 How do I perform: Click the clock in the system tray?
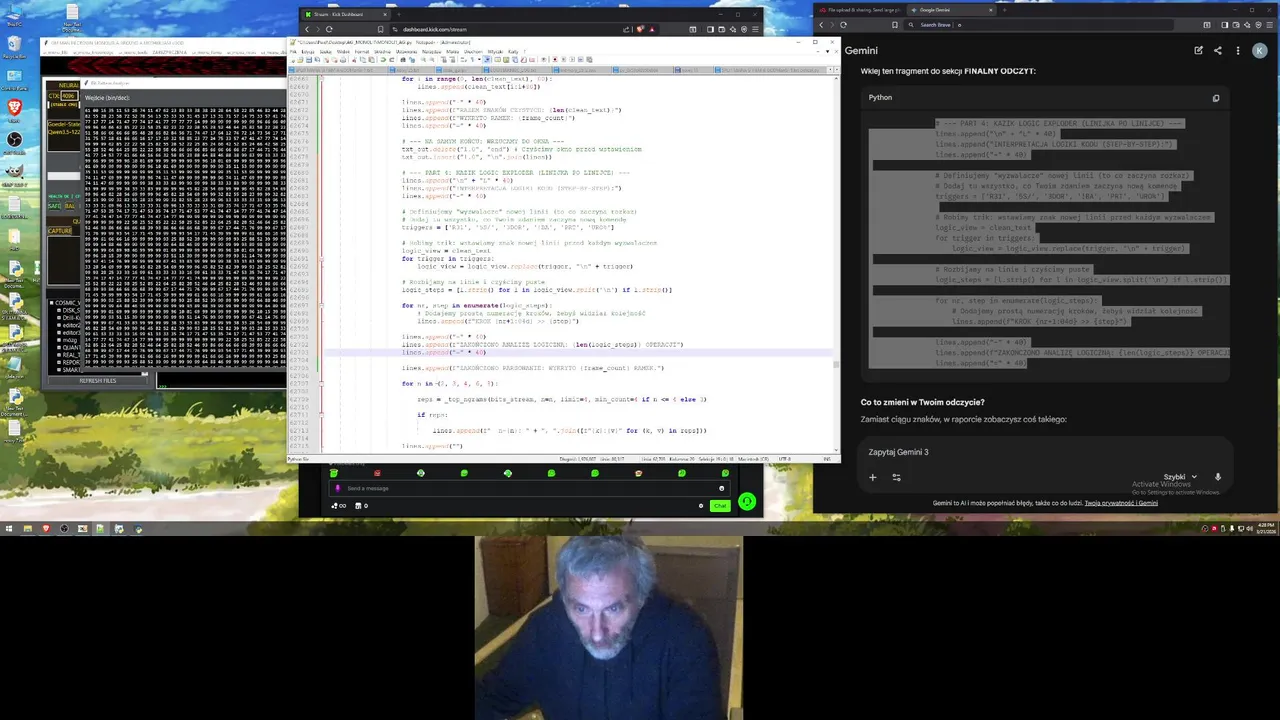1265,527
